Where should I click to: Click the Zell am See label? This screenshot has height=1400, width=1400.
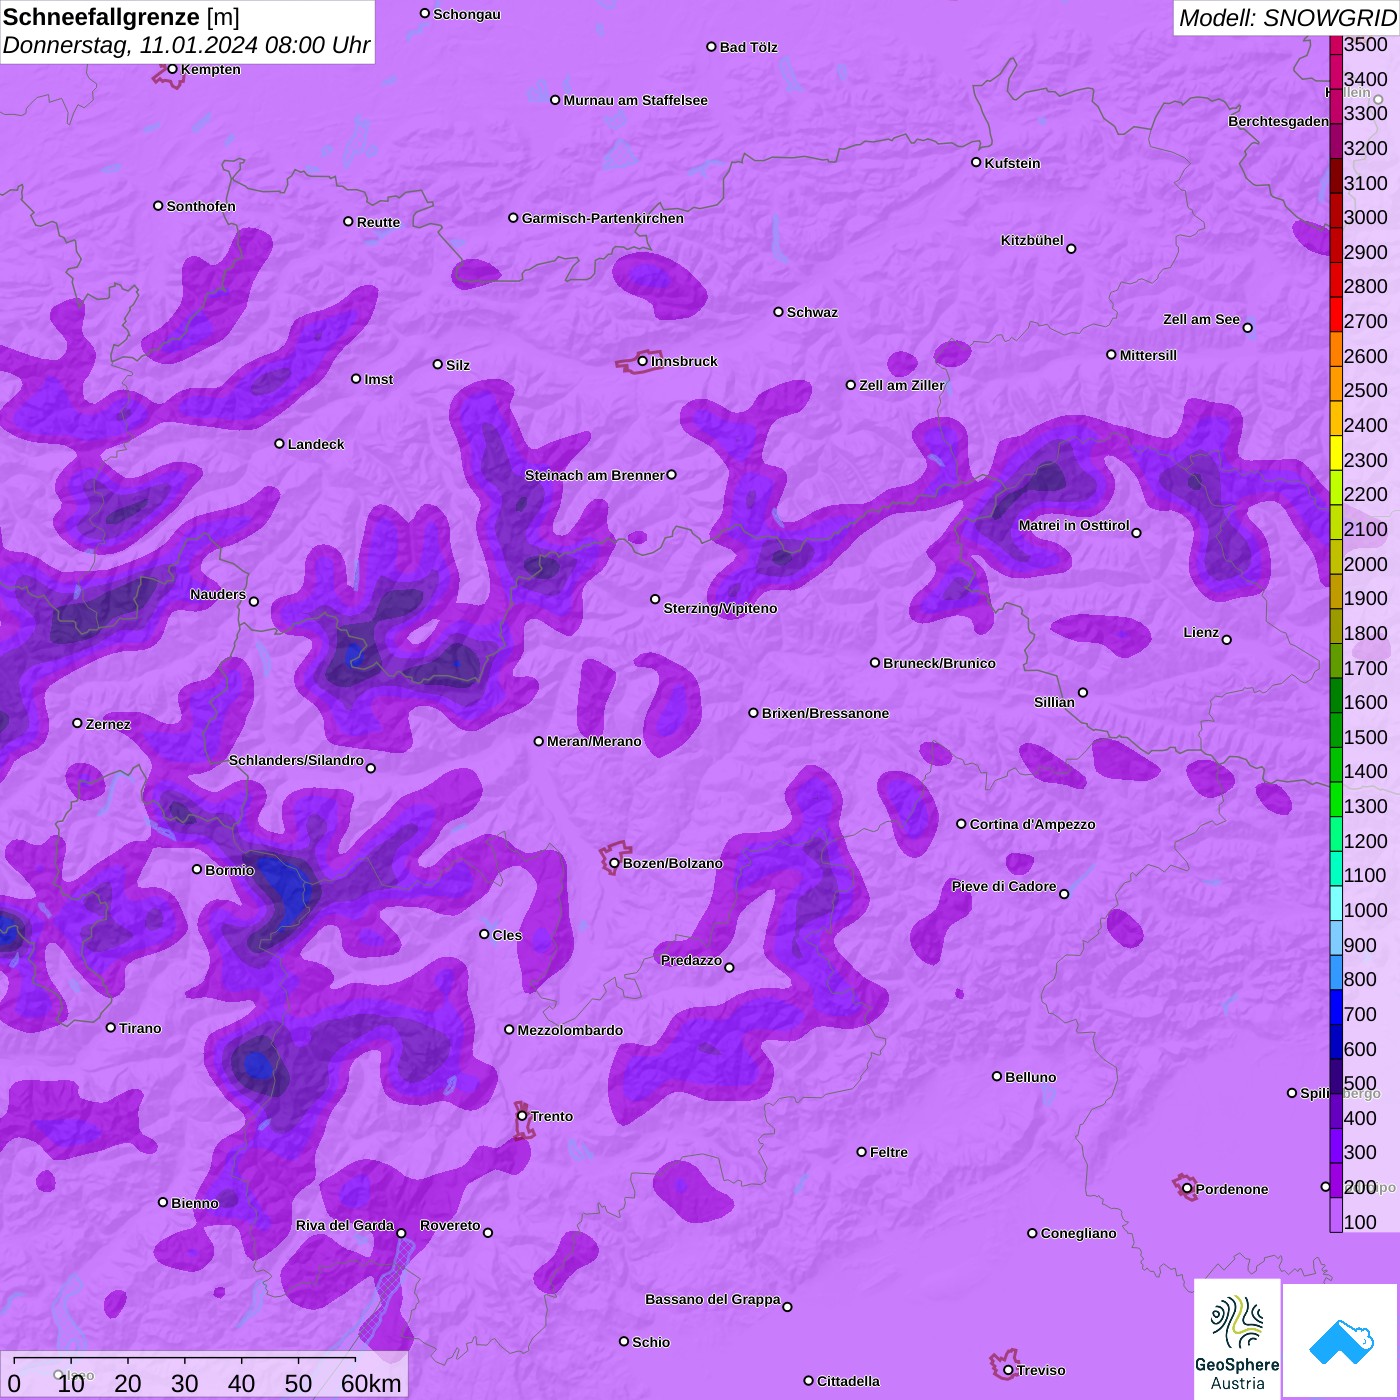coord(1201,319)
